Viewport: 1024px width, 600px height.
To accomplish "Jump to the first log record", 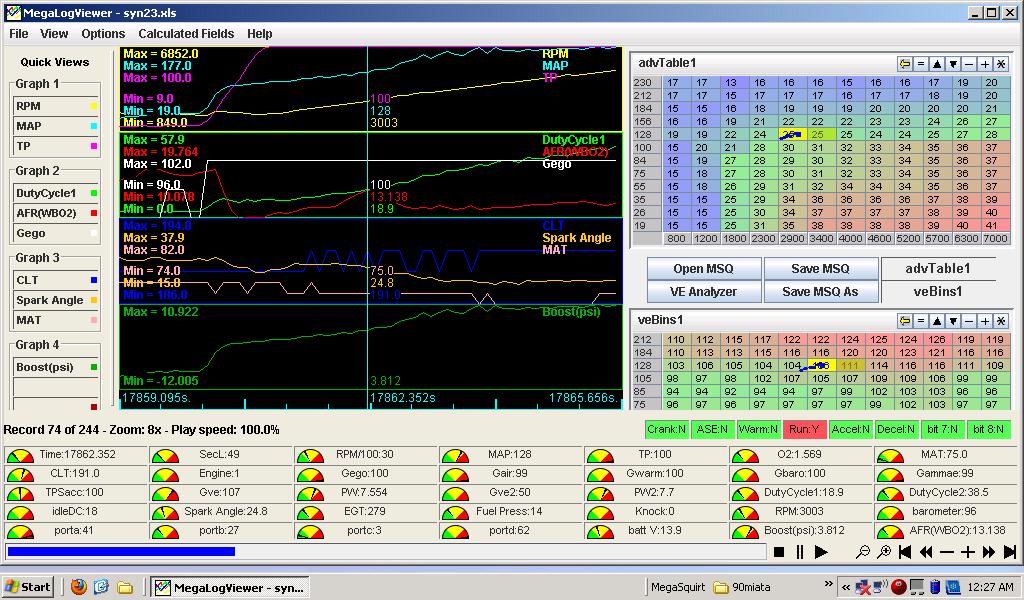I will tap(905, 552).
